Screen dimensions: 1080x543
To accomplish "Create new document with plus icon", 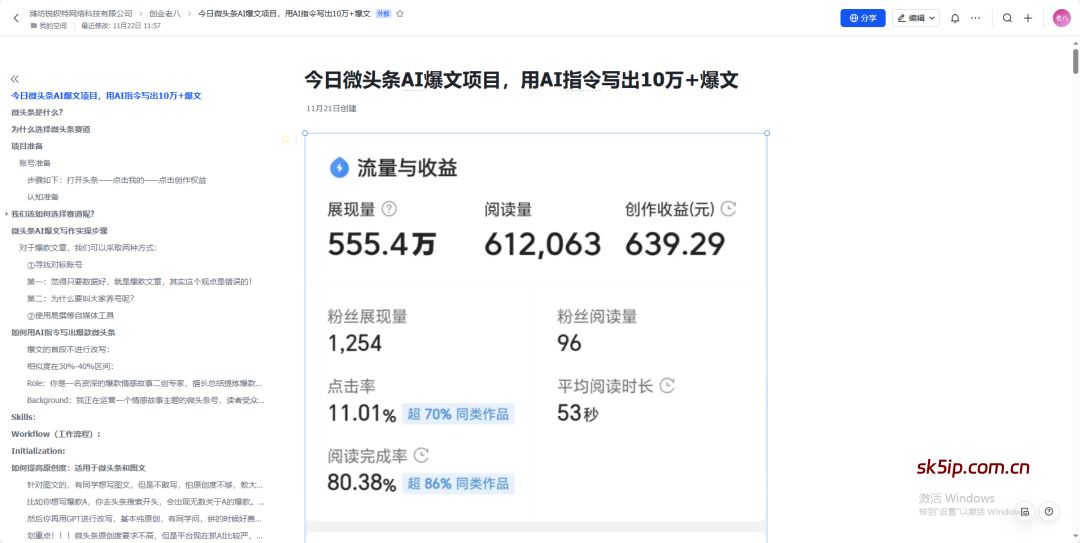I will (x=1028, y=18).
